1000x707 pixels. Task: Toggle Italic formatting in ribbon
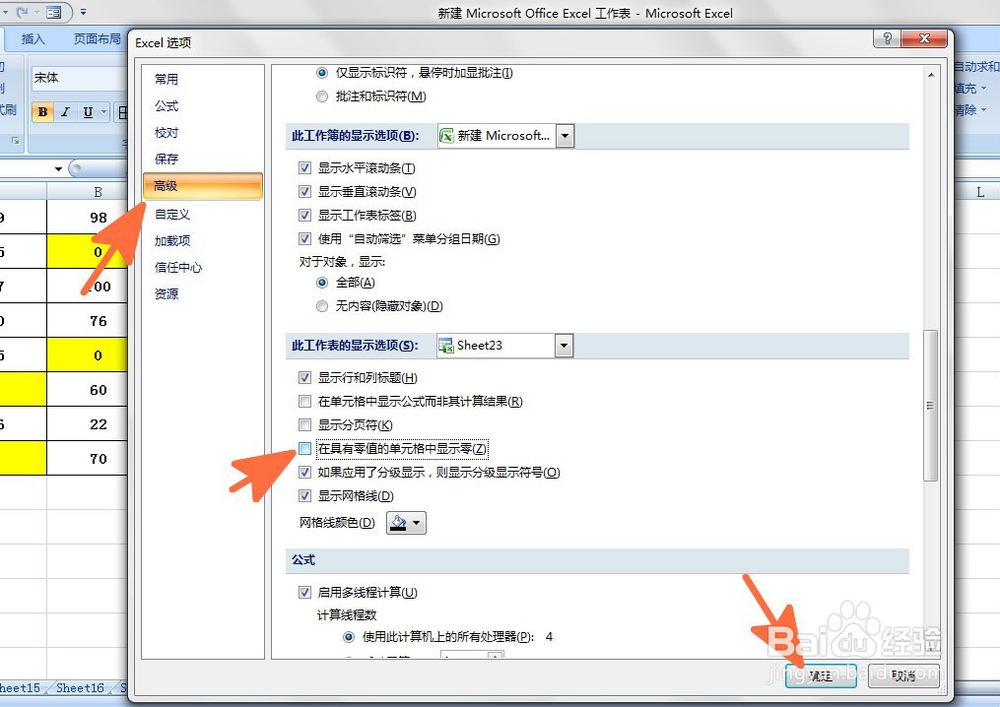click(65, 112)
